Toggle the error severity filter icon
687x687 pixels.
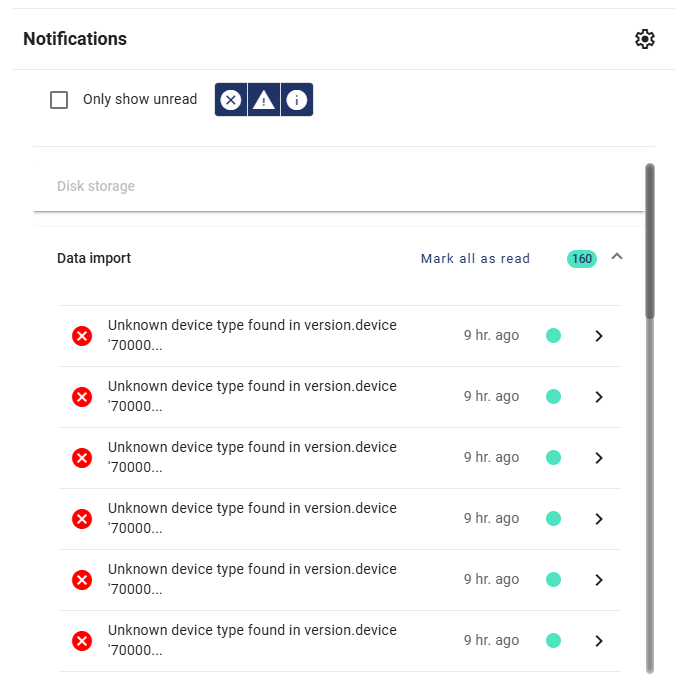(231, 100)
